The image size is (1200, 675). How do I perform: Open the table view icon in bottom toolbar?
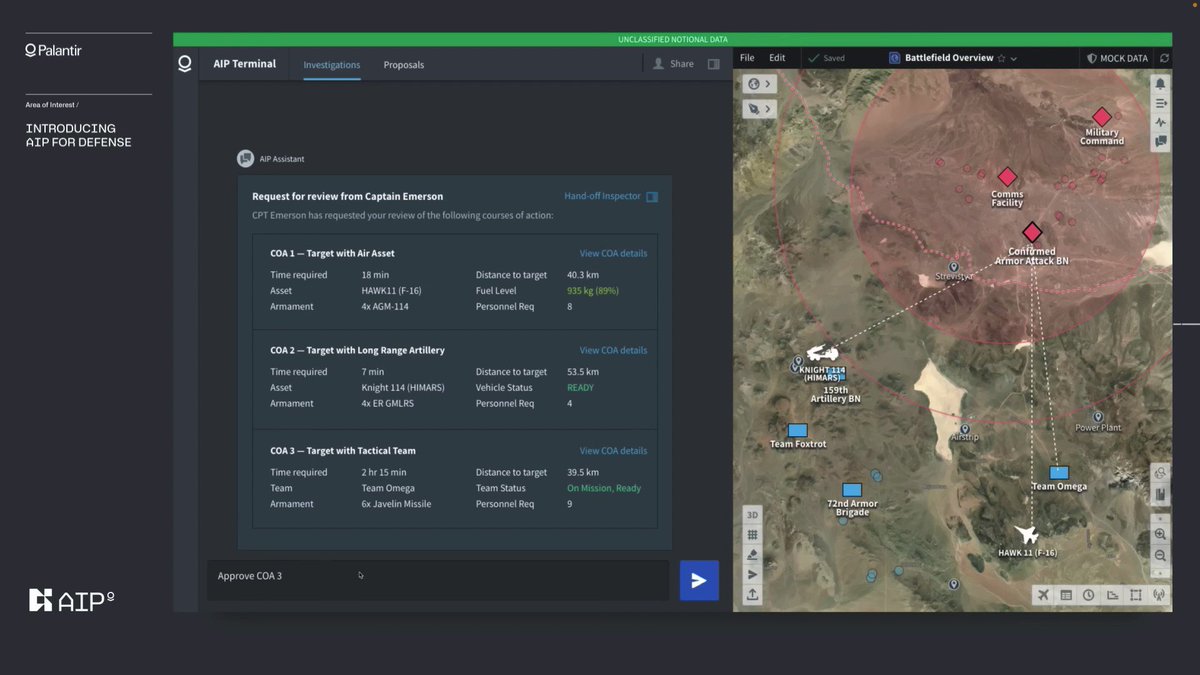click(1066, 595)
